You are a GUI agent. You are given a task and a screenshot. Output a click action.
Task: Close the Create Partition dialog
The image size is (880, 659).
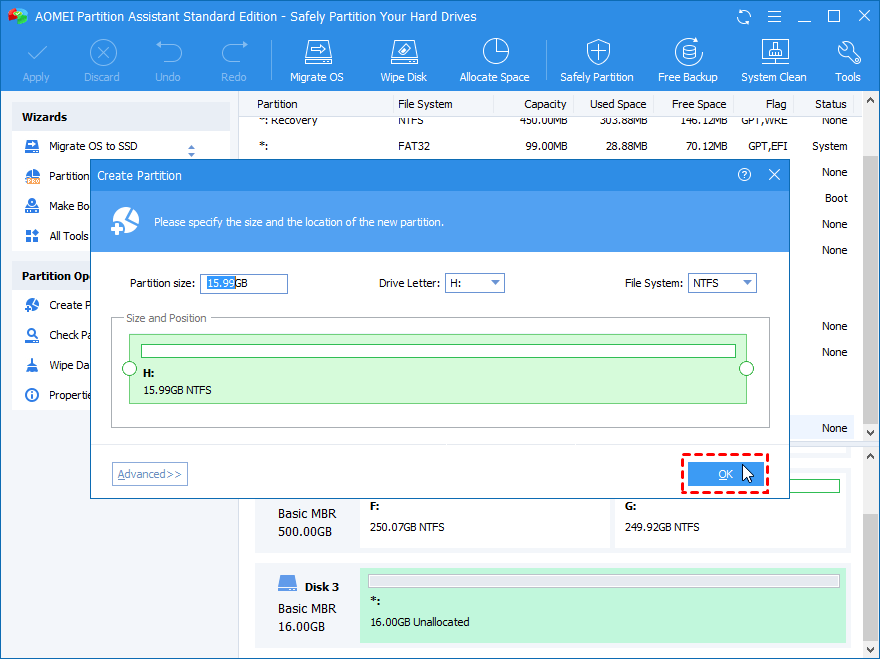coord(774,175)
